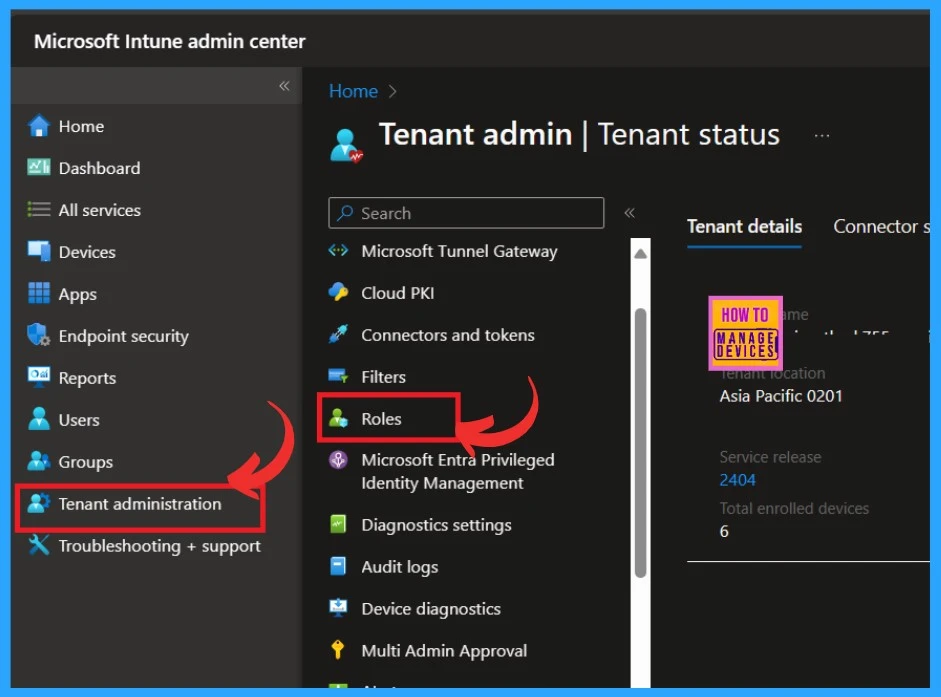Click the Apps grid icon

click(x=39, y=293)
